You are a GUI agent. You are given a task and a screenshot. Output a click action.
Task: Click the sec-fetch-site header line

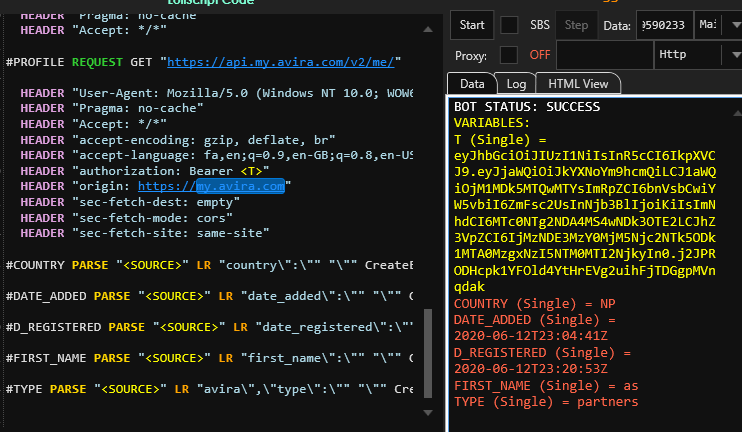[x=145, y=233]
